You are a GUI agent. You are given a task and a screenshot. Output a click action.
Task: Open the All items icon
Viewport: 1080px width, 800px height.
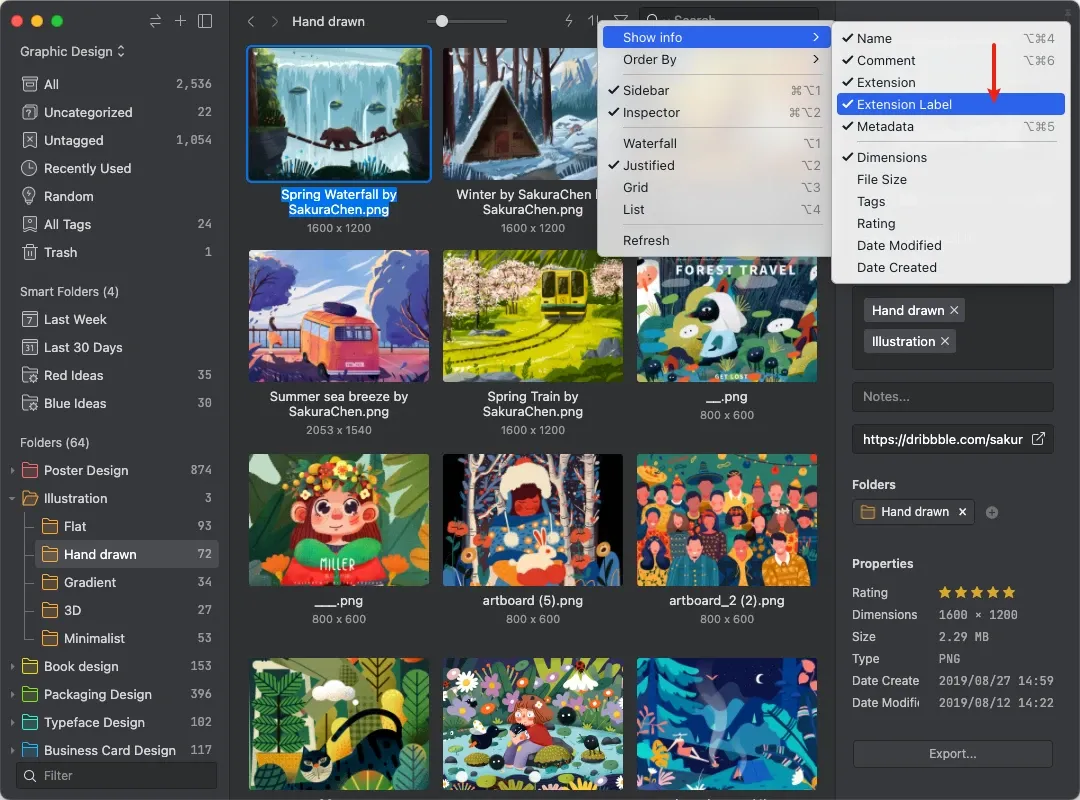30,84
